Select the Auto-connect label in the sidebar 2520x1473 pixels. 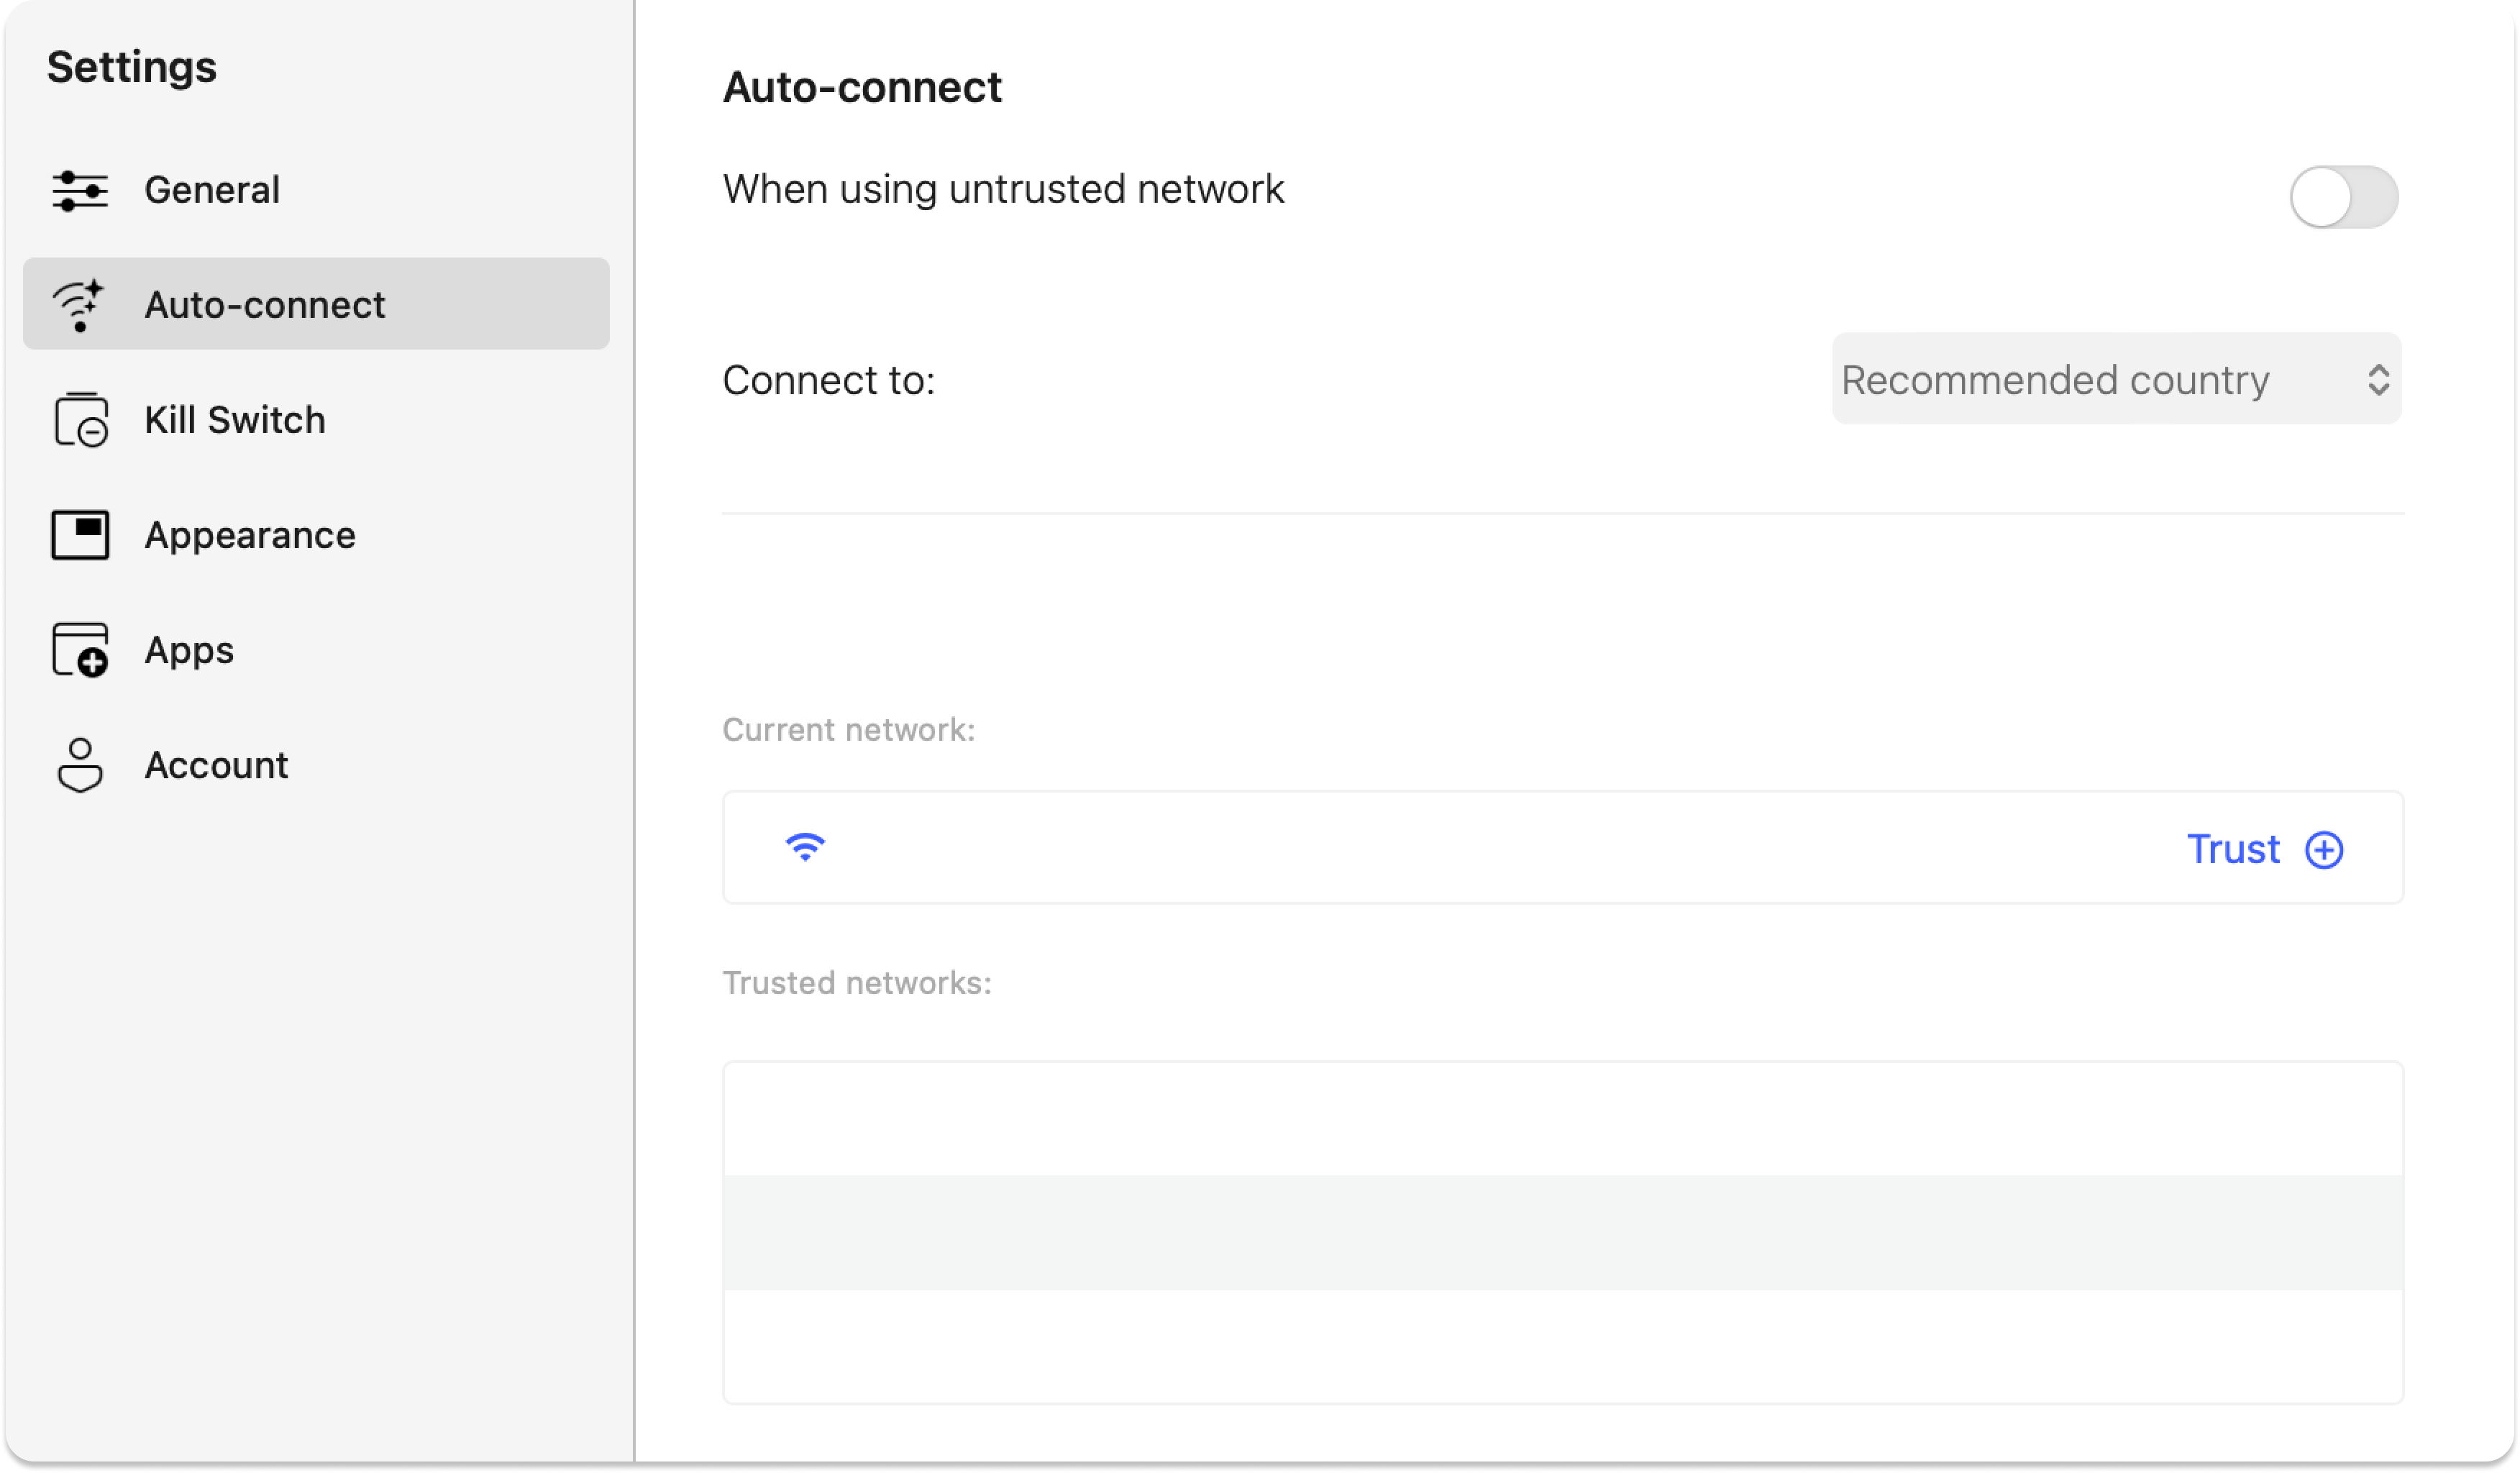(x=265, y=305)
